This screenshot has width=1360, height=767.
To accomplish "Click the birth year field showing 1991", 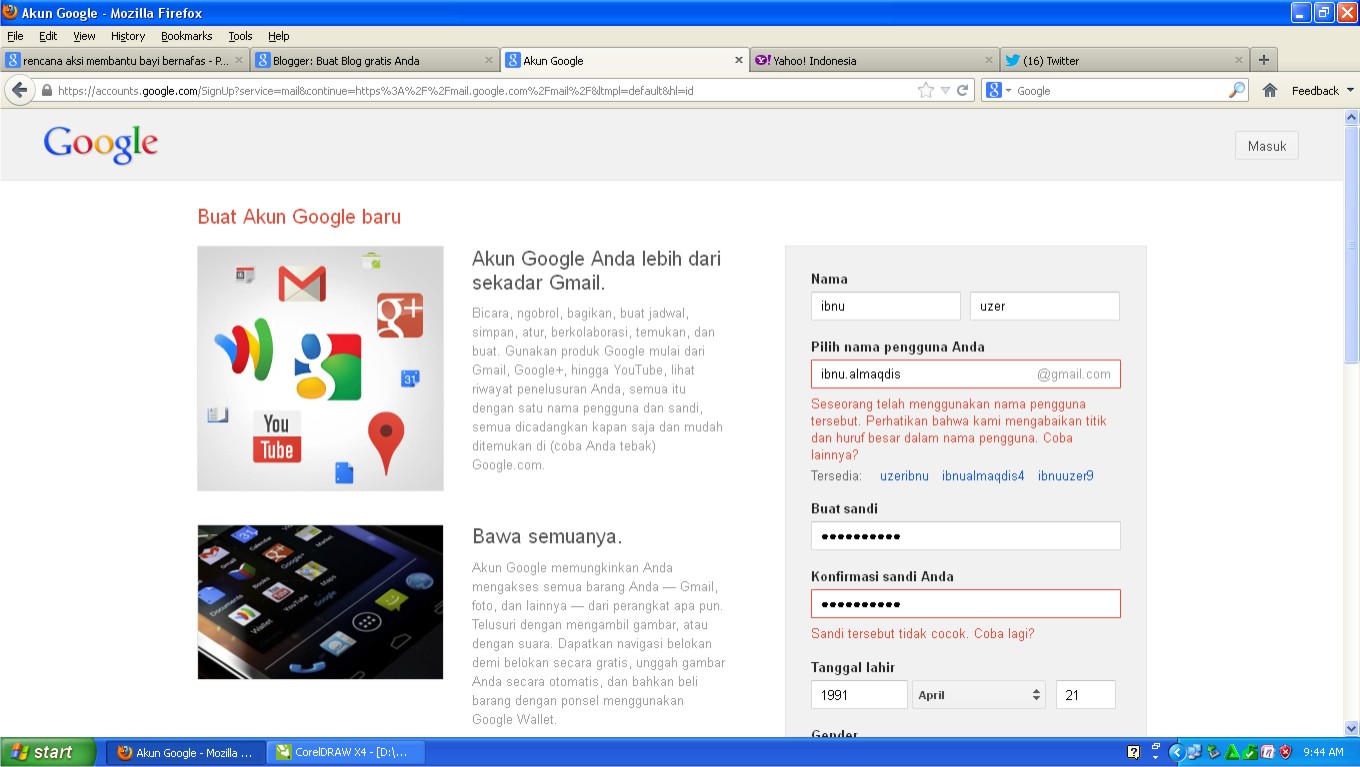I will click(859, 695).
